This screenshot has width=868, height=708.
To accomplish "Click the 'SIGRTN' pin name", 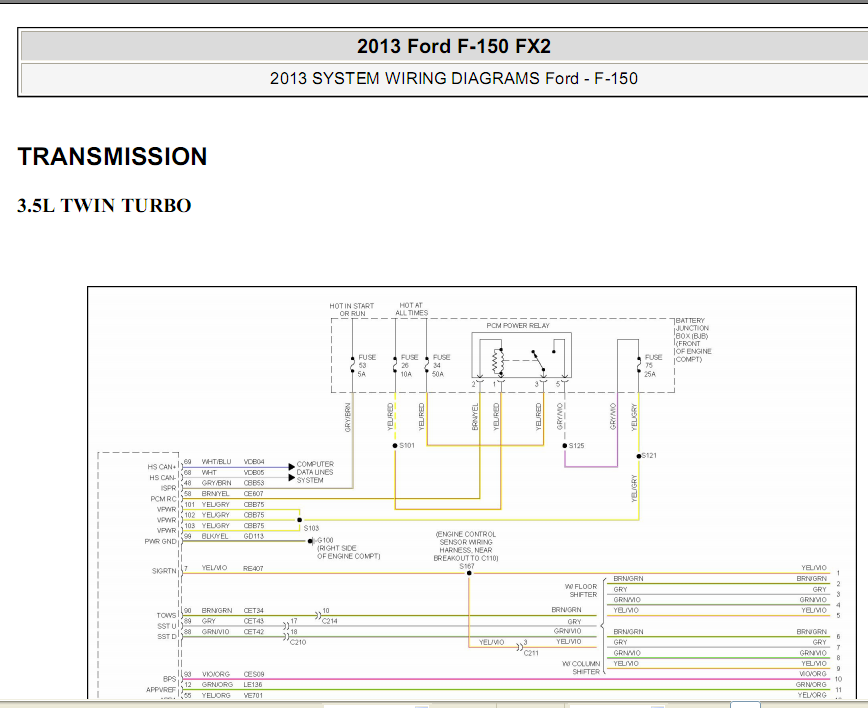I will [x=164, y=571].
